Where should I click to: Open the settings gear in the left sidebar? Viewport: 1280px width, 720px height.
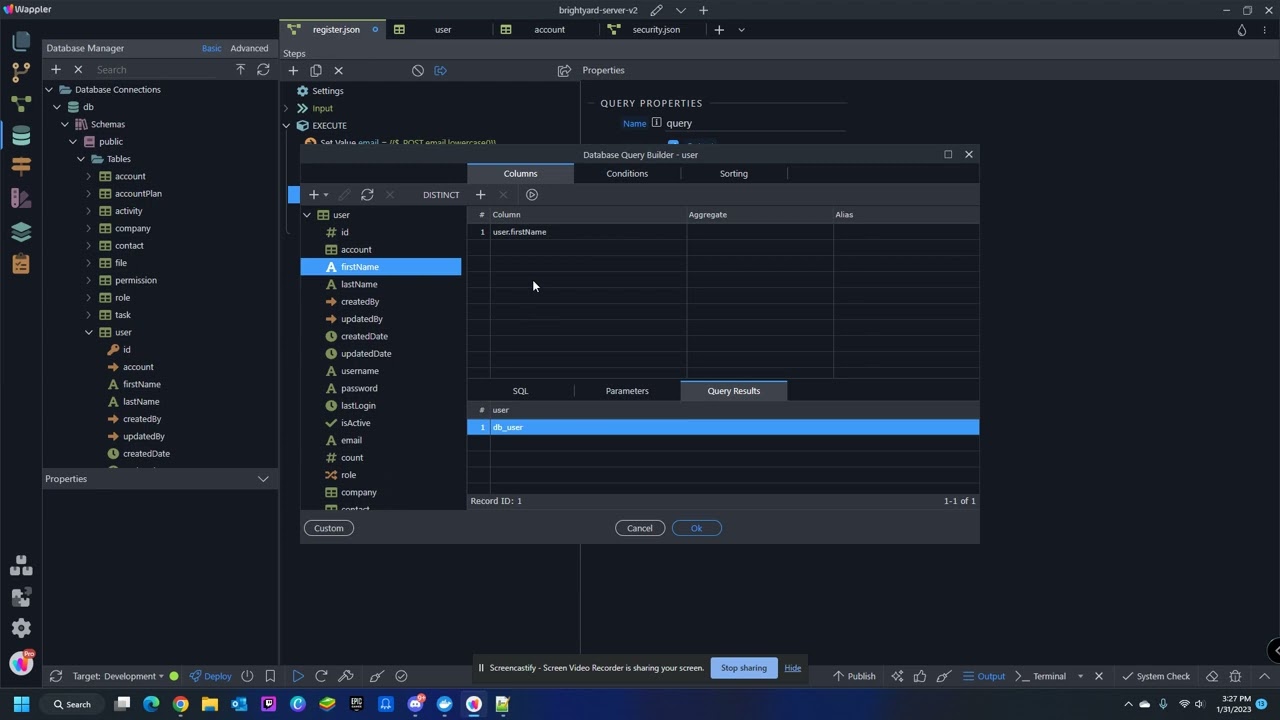click(x=21, y=628)
